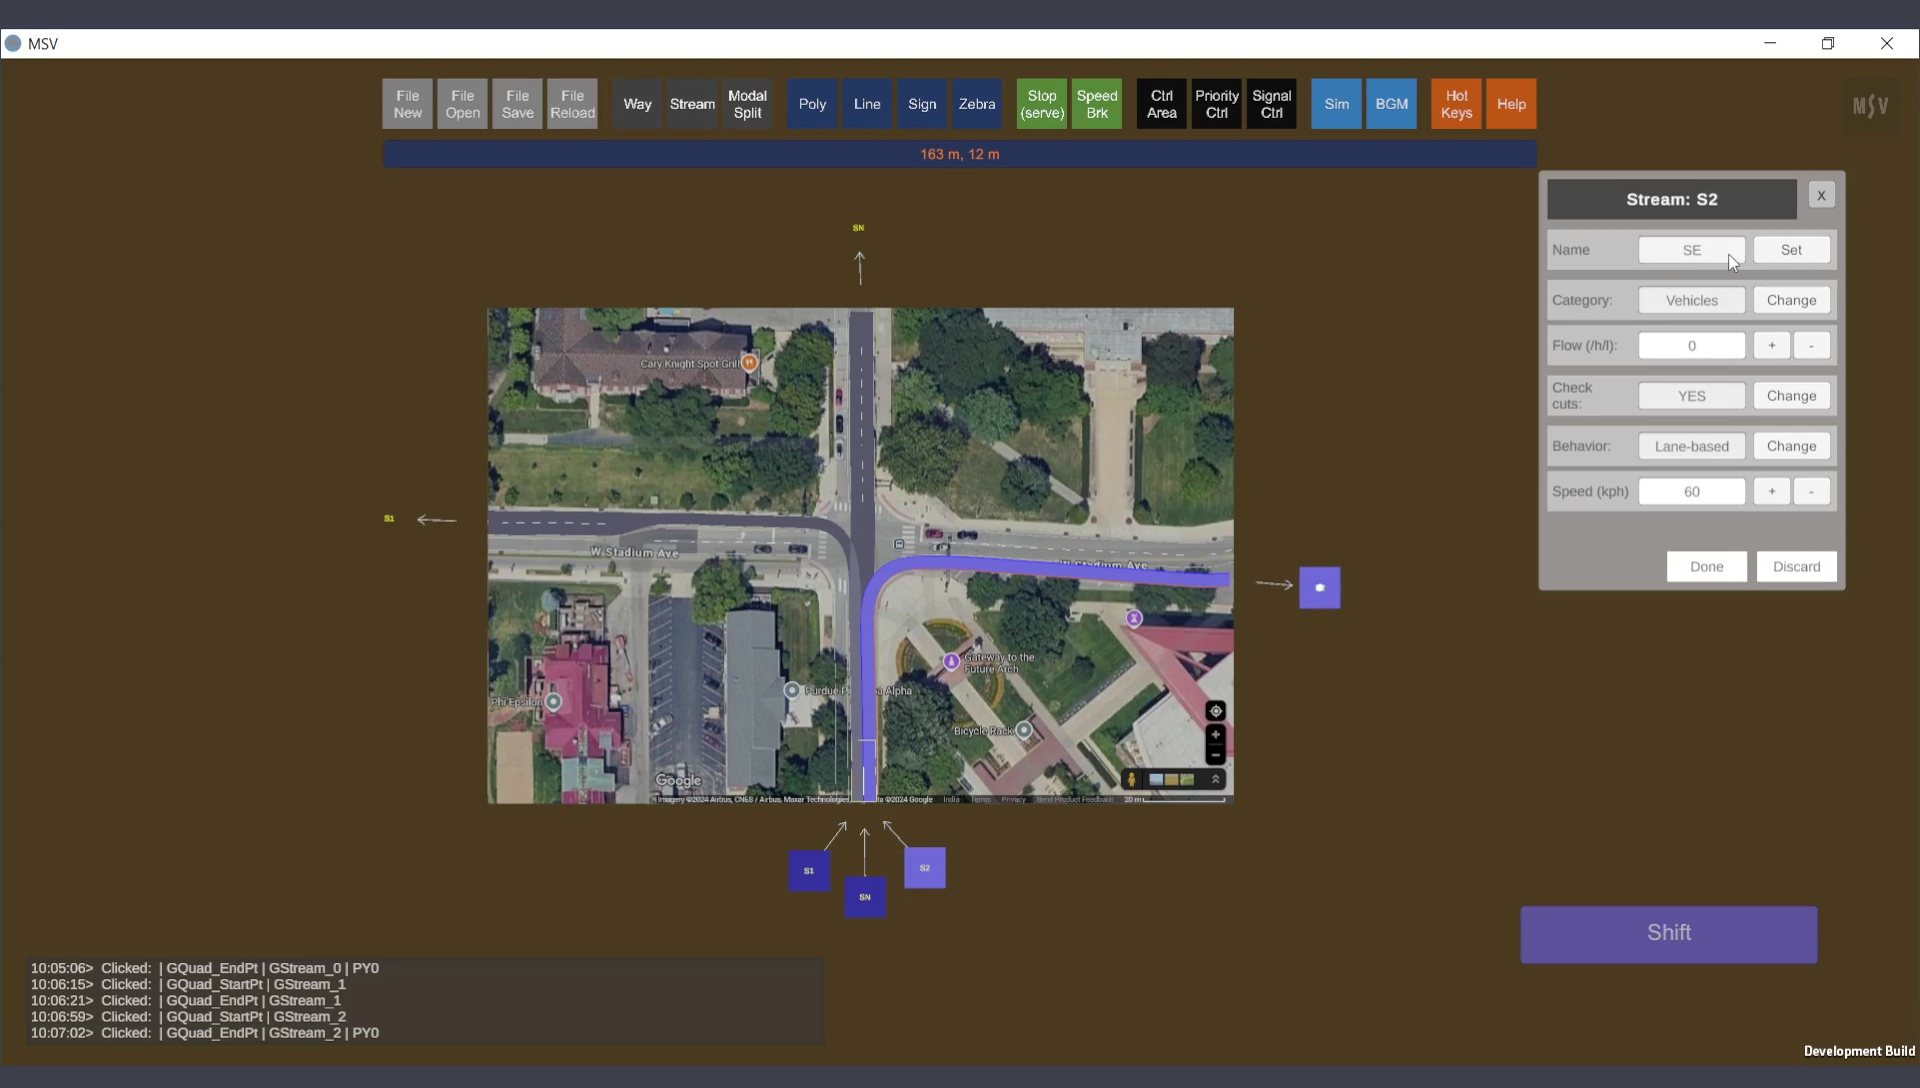Click the white-dot stream end node

pyautogui.click(x=1320, y=588)
